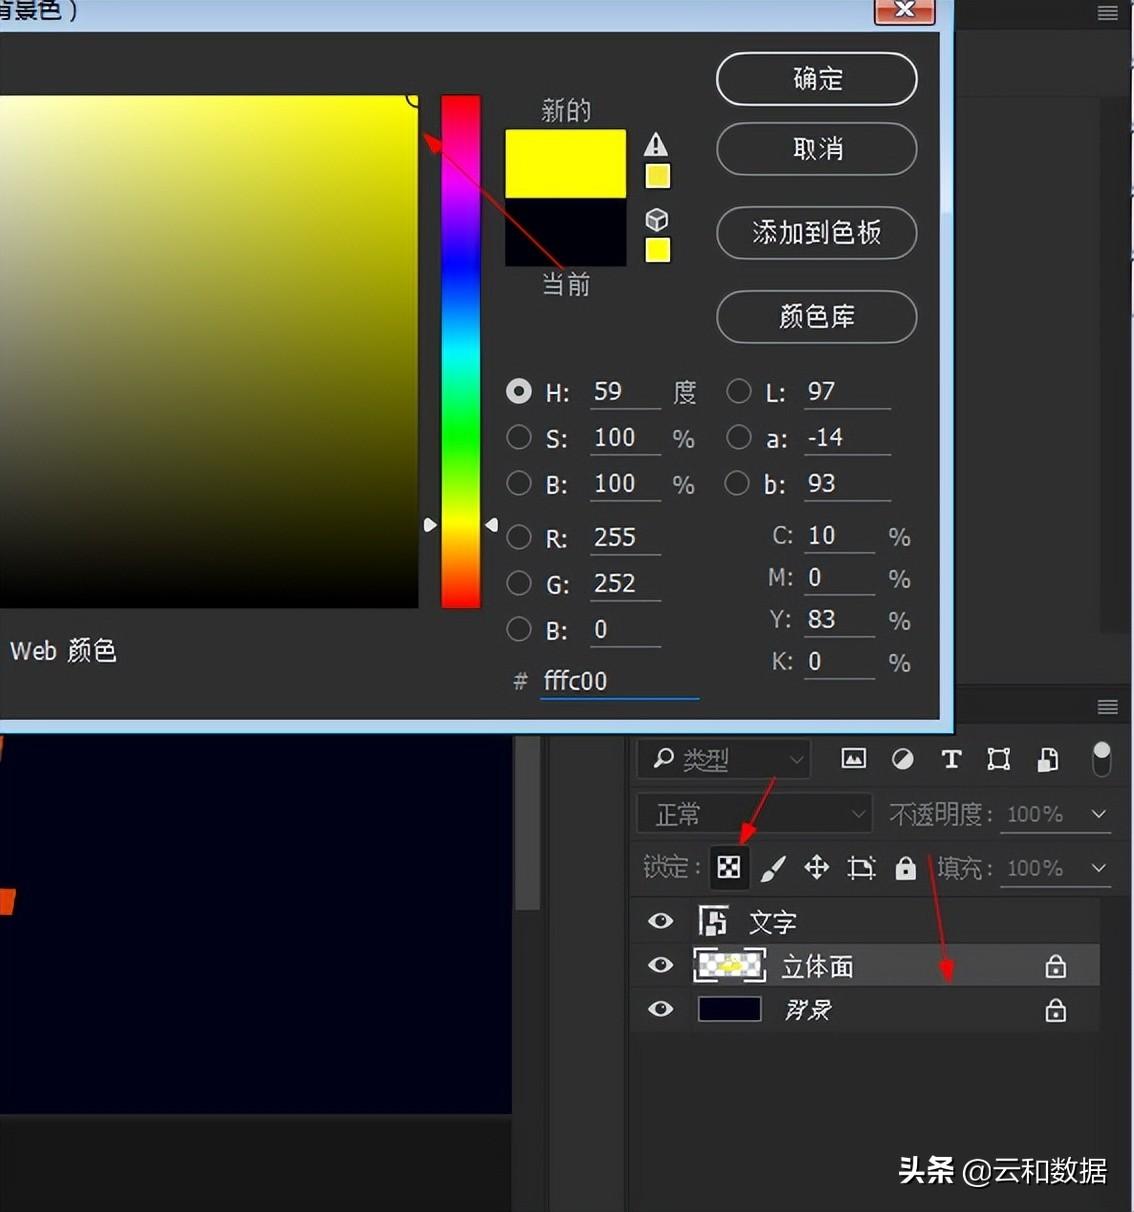This screenshot has width=1134, height=1212.
Task: Open the 颜色库 color library
Action: tap(816, 317)
